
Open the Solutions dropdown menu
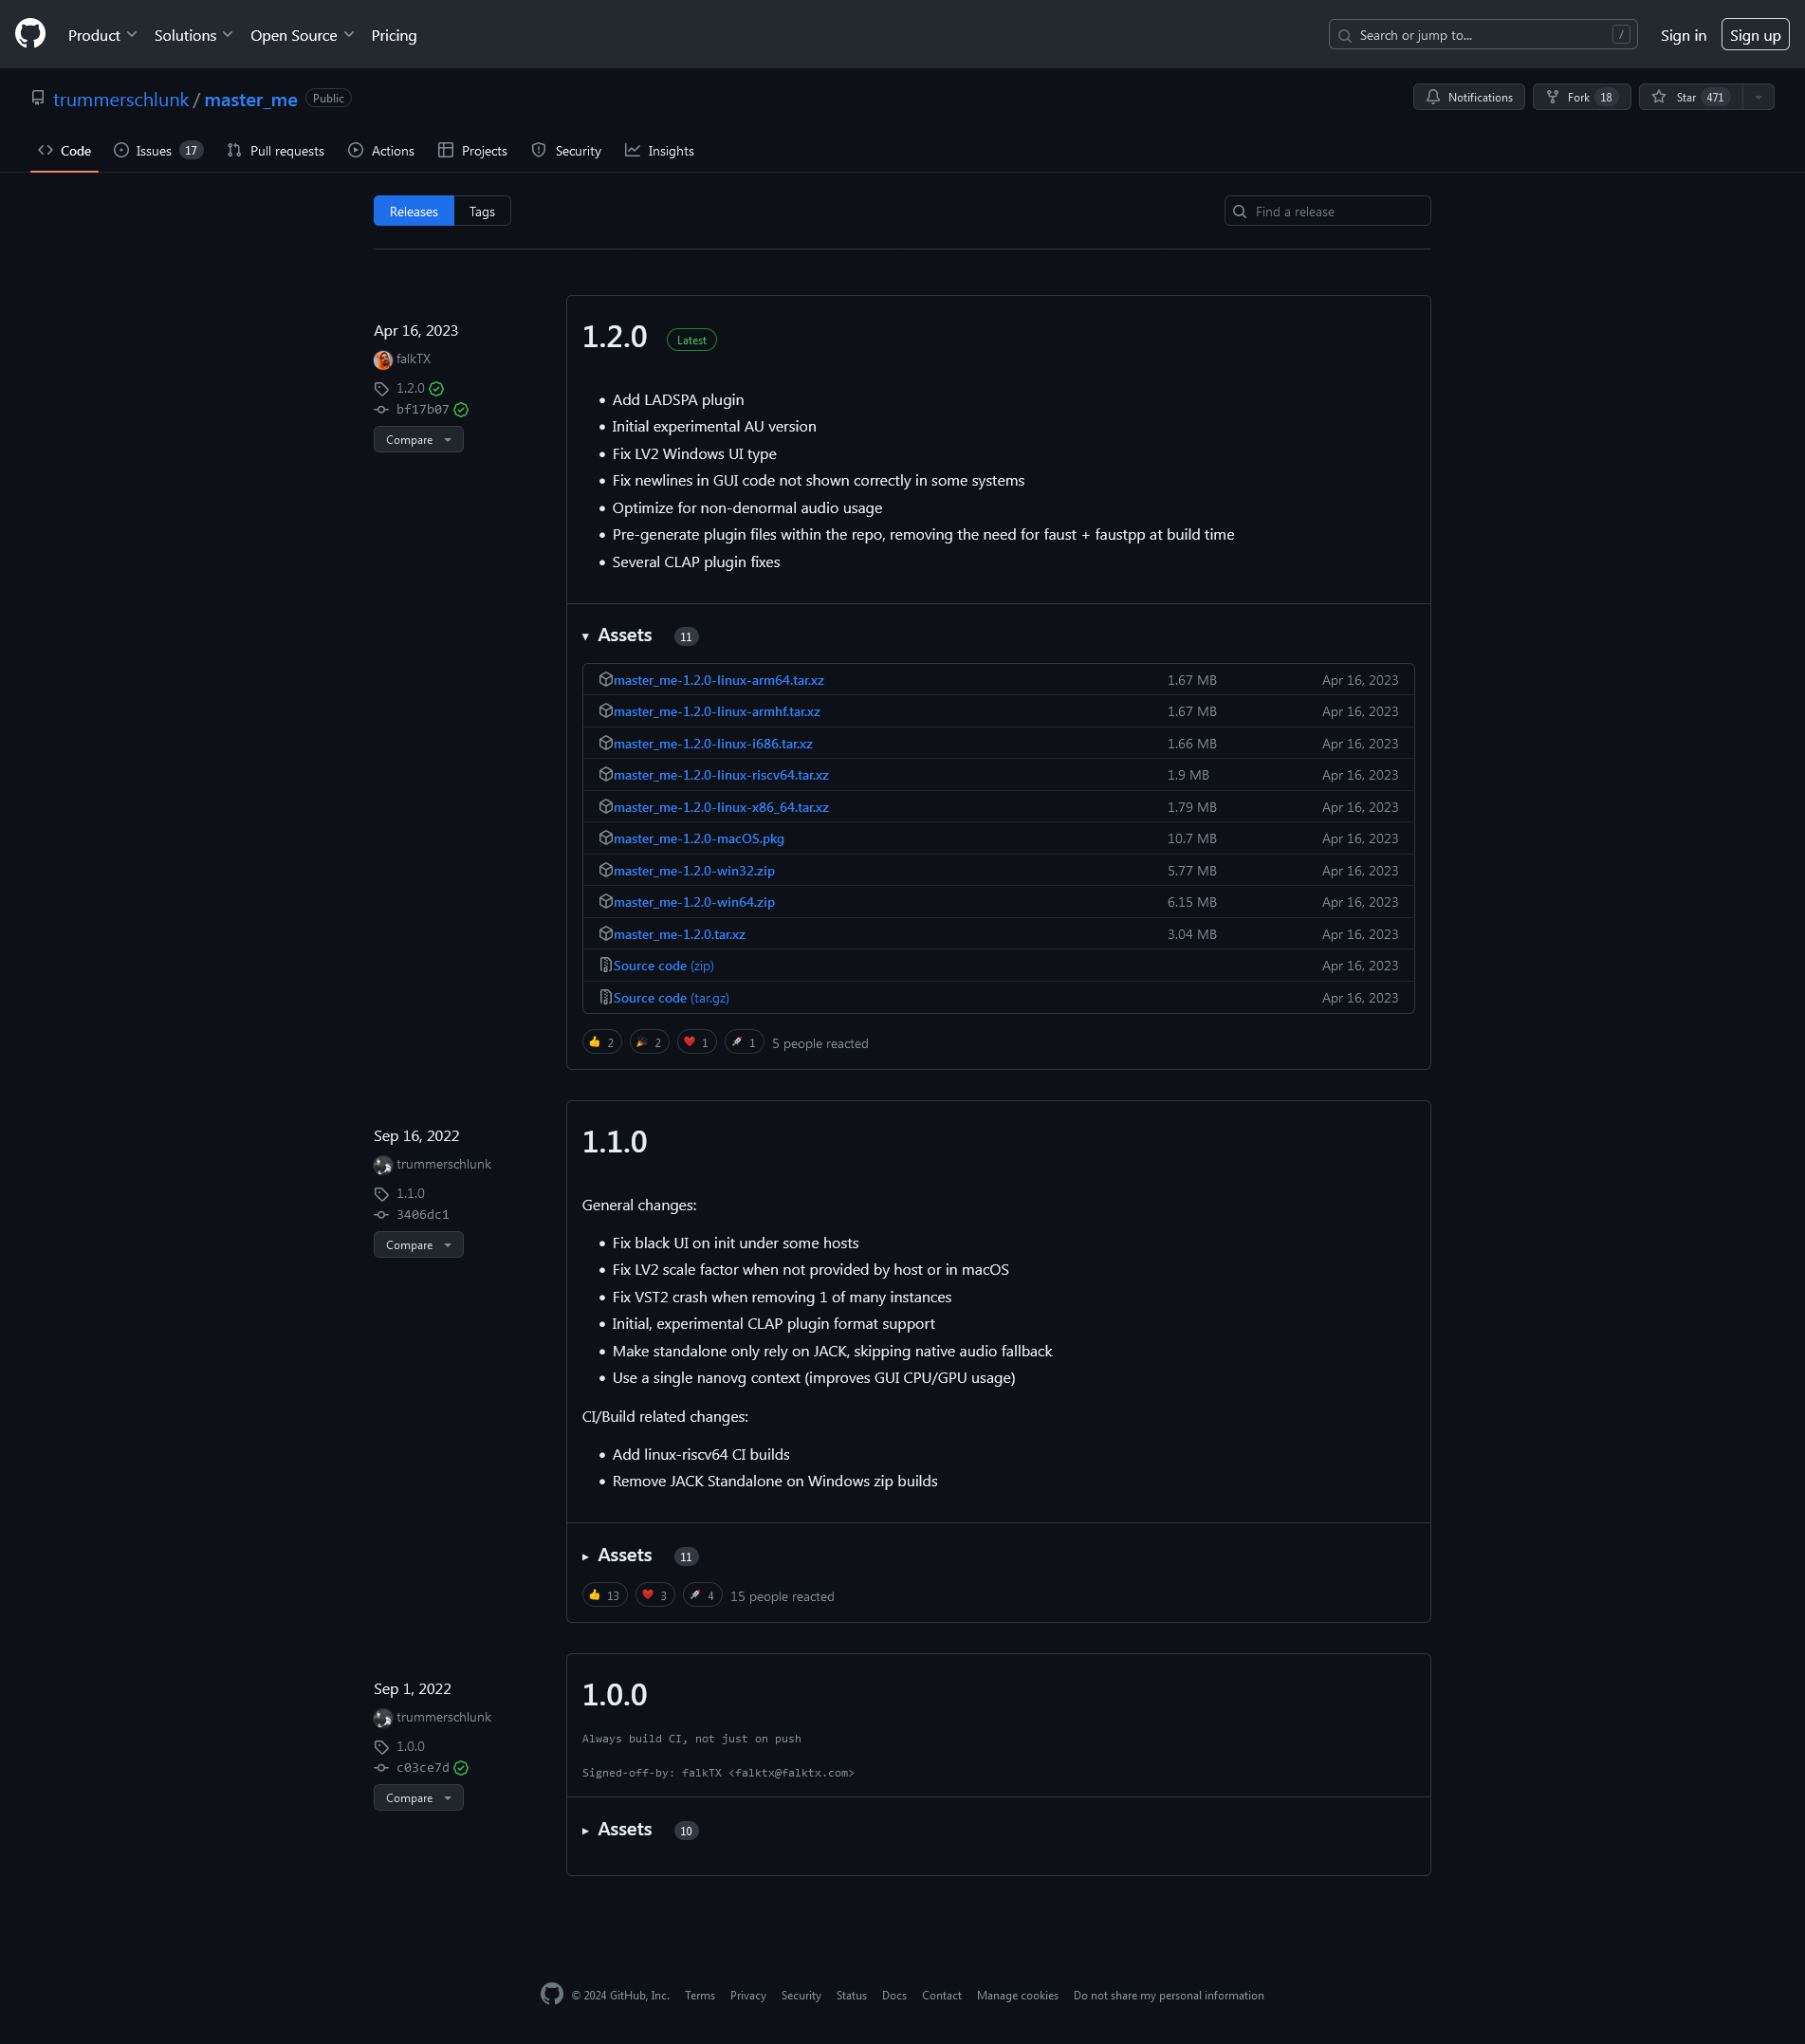click(x=193, y=35)
